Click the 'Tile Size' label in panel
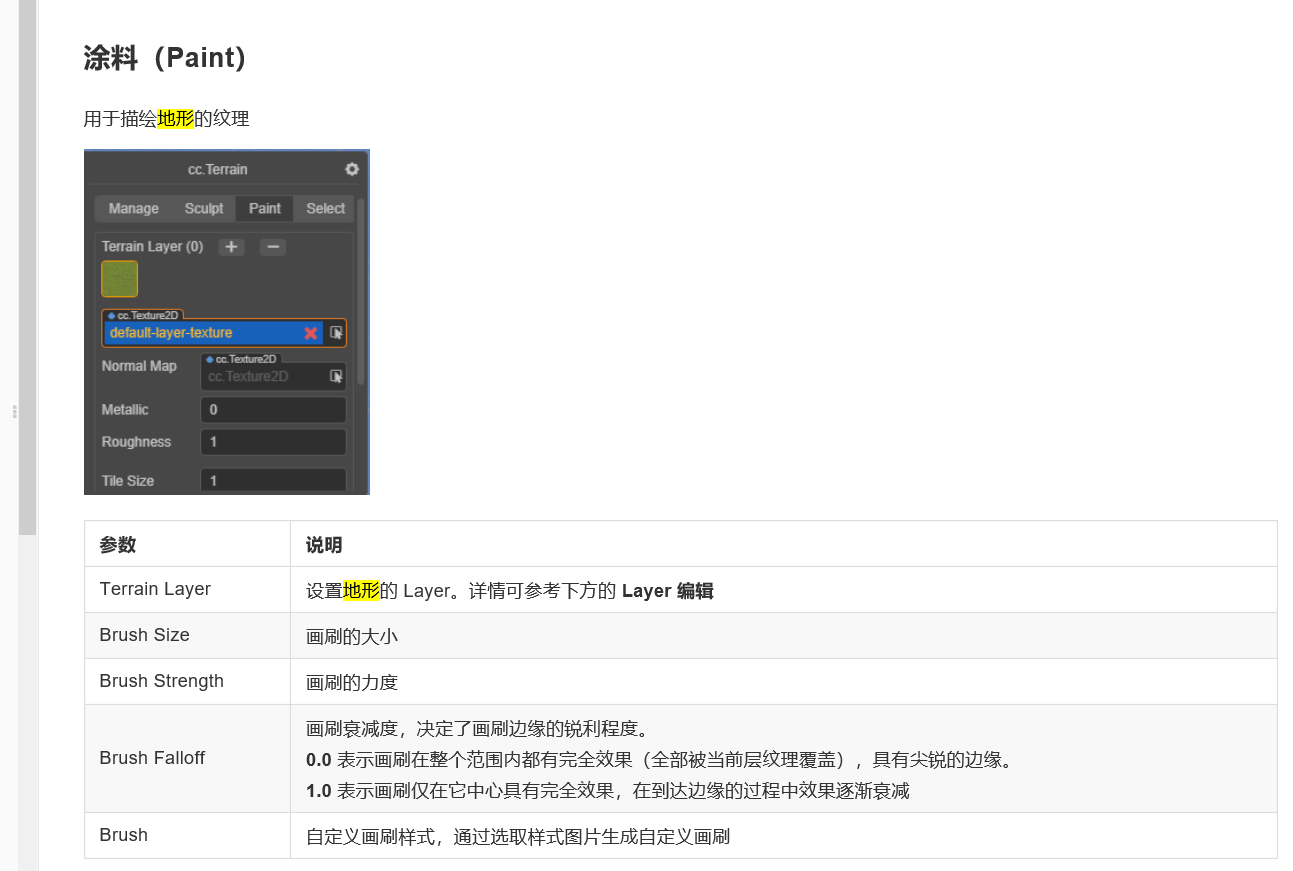The height and width of the screenshot is (871, 1293). pos(128,481)
